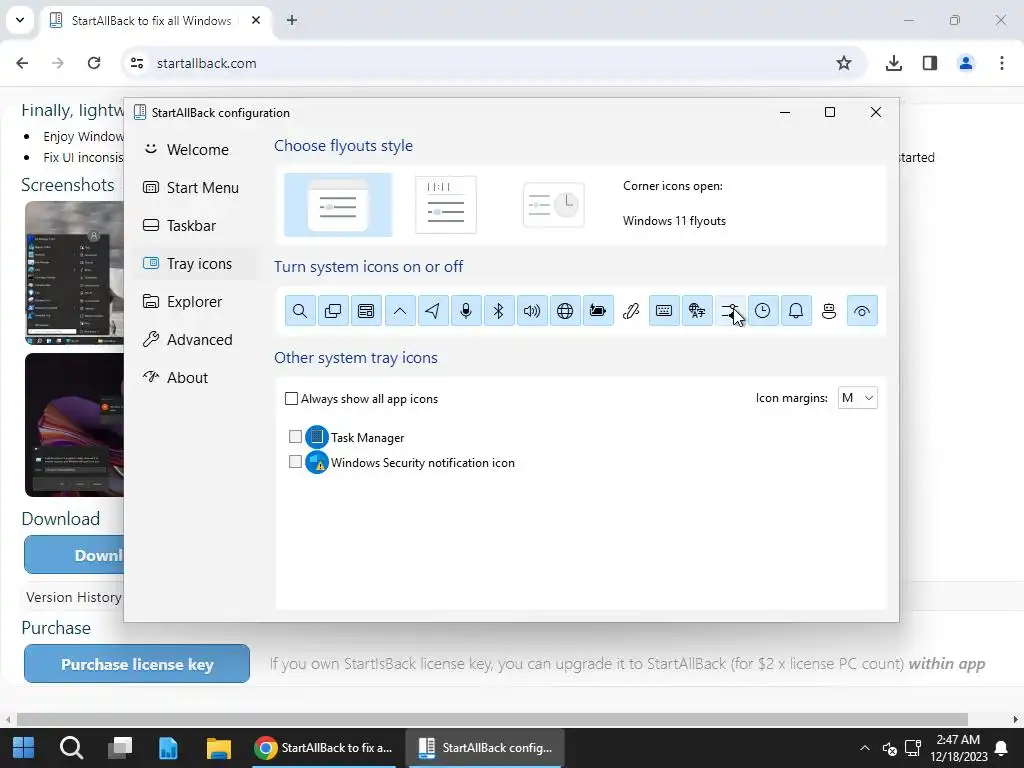Check Windows Security notification icon box
Screen dimensions: 1024x768
295,462
